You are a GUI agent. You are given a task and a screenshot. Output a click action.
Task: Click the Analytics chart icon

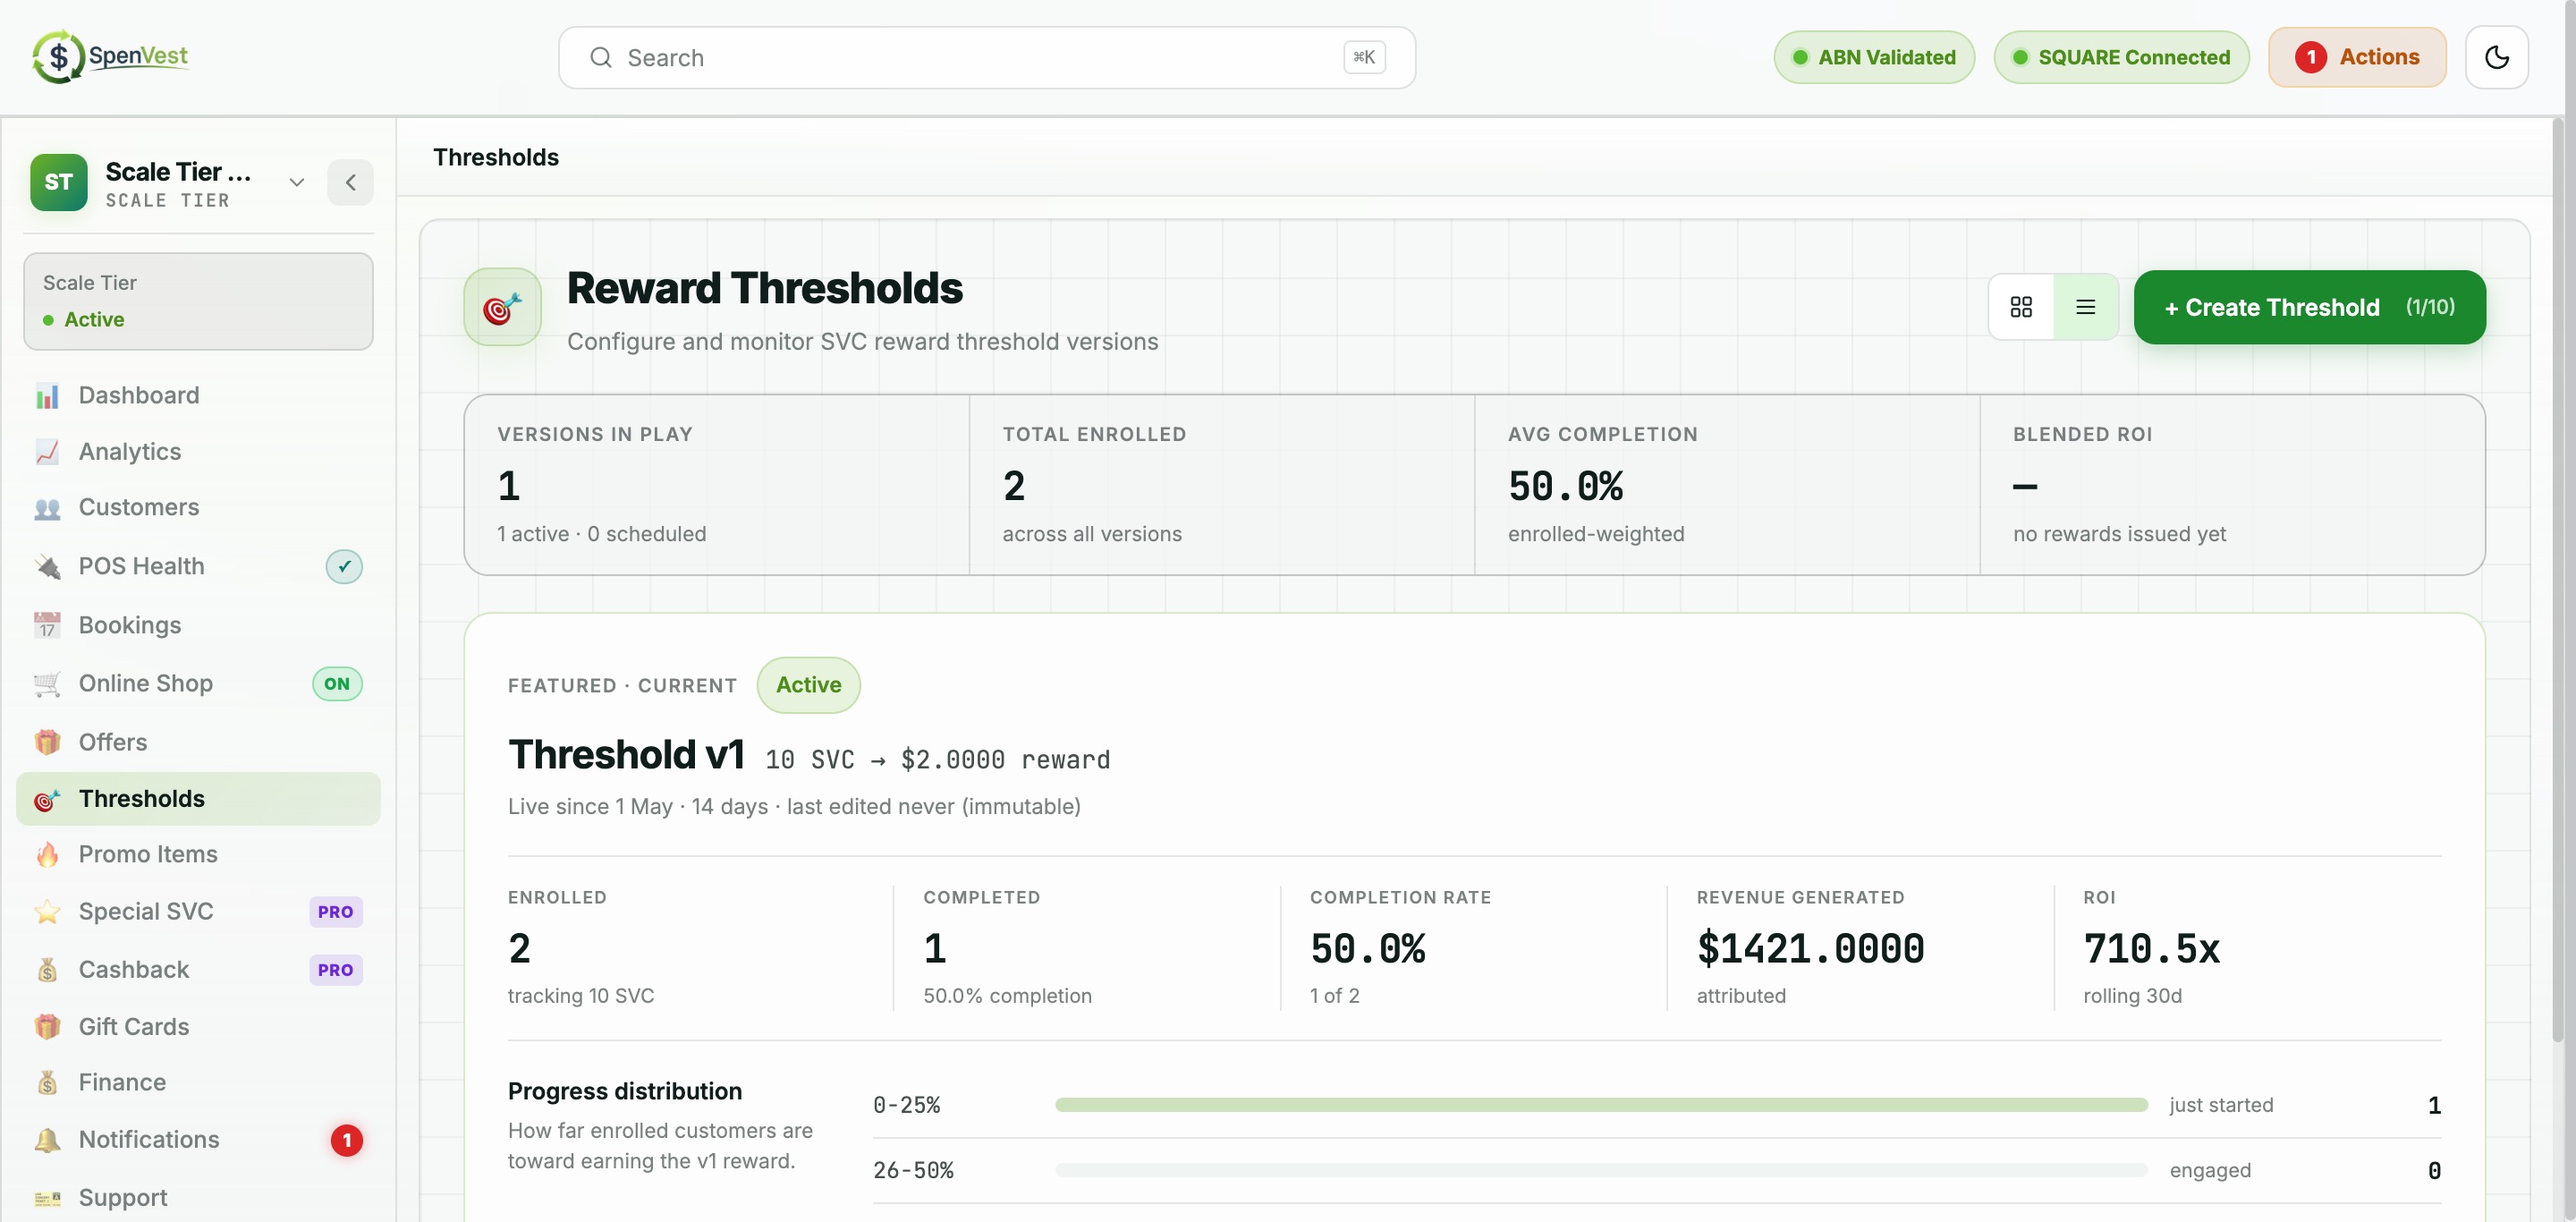47,452
